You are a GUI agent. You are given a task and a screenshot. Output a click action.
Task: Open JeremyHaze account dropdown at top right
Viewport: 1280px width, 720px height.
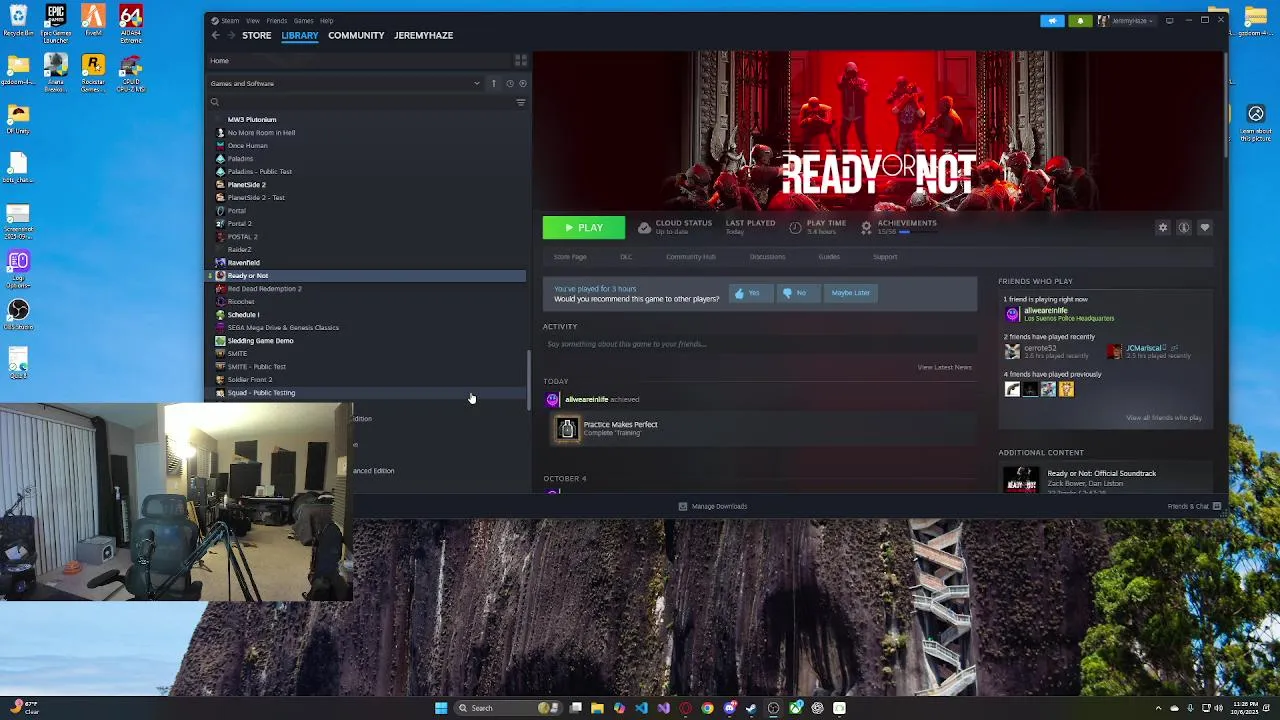[x=1126, y=20]
